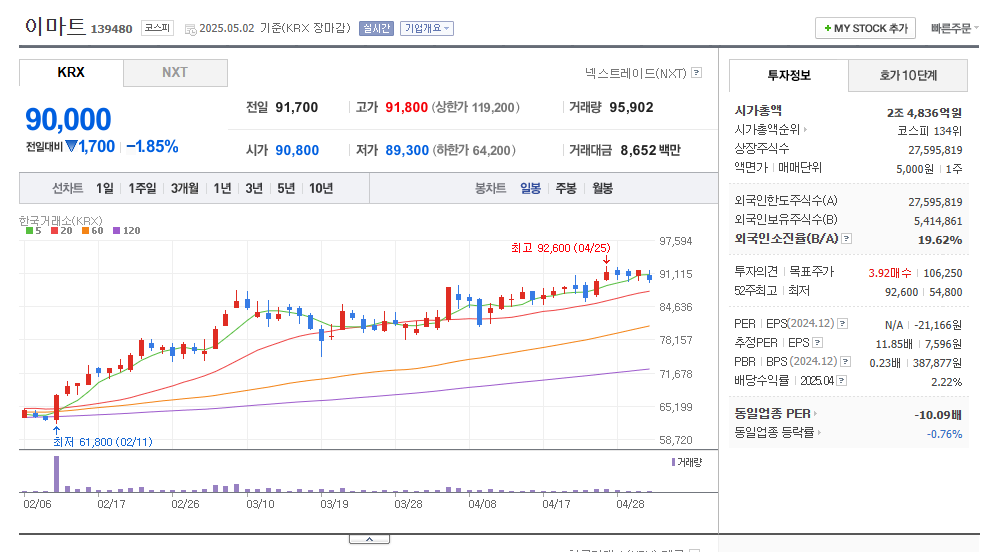Click the 20-day moving average legend marker
The image size is (992, 552).
point(54,231)
